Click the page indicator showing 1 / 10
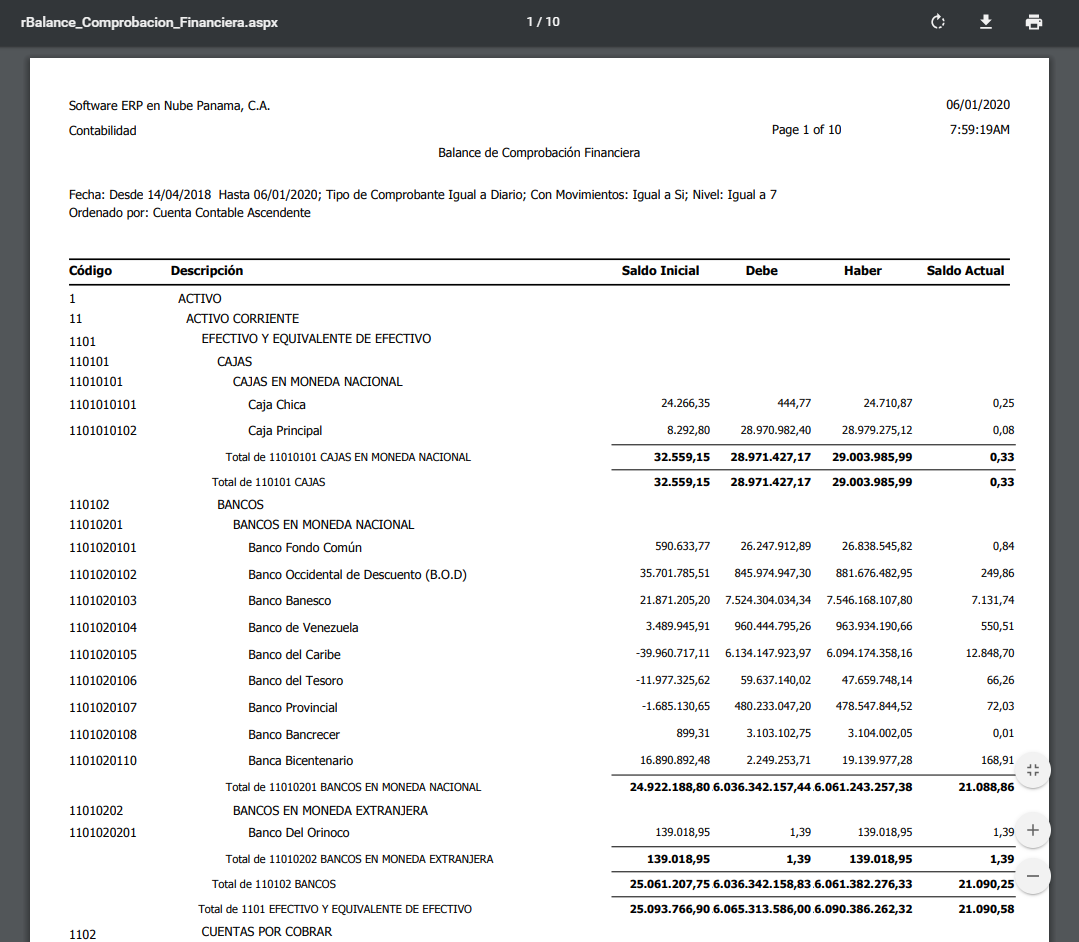The height and width of the screenshot is (942, 1079). point(543,22)
